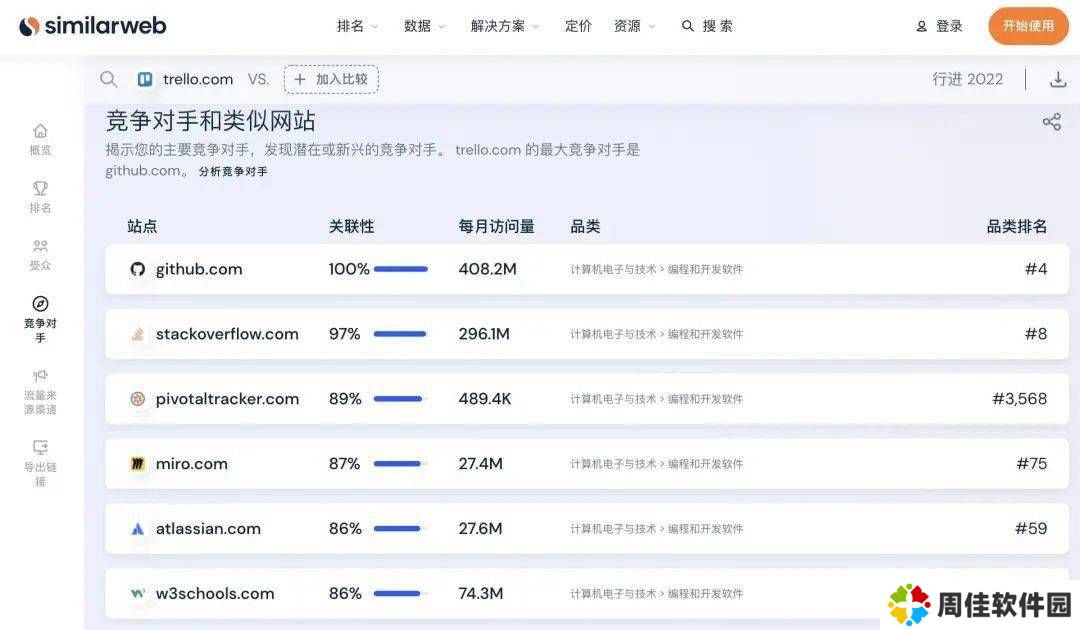Click the stackoverflow.com 97% relevance bar

tap(401, 334)
